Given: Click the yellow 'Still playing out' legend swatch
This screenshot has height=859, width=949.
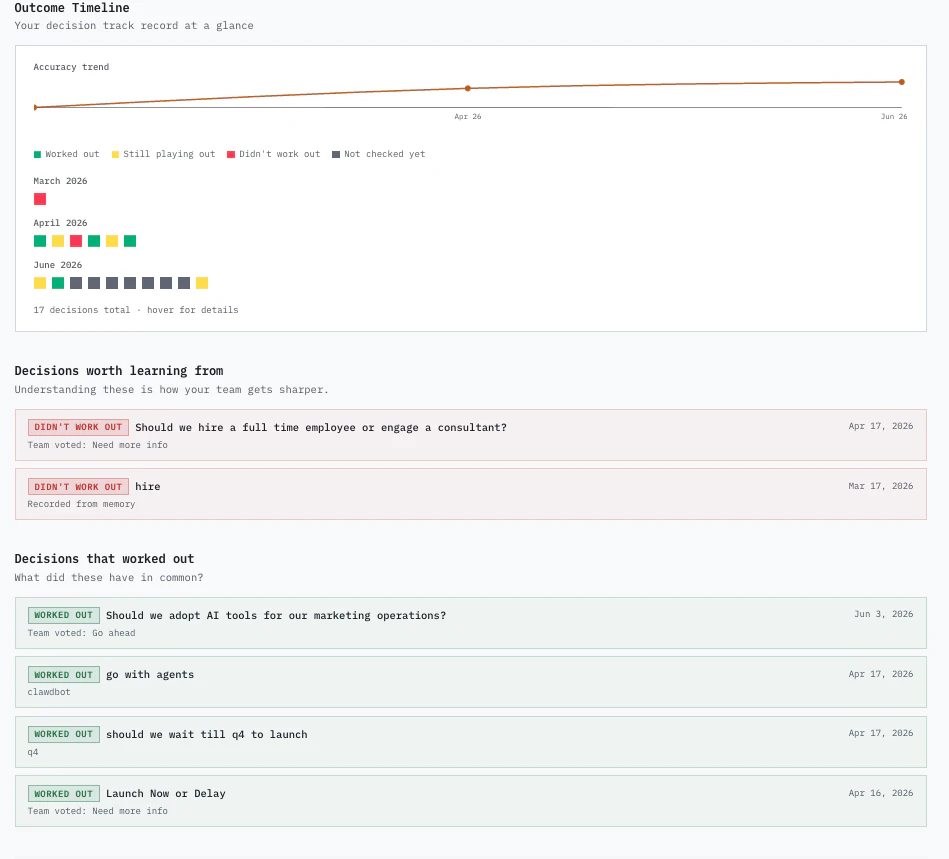Looking at the screenshot, I should click(116, 154).
